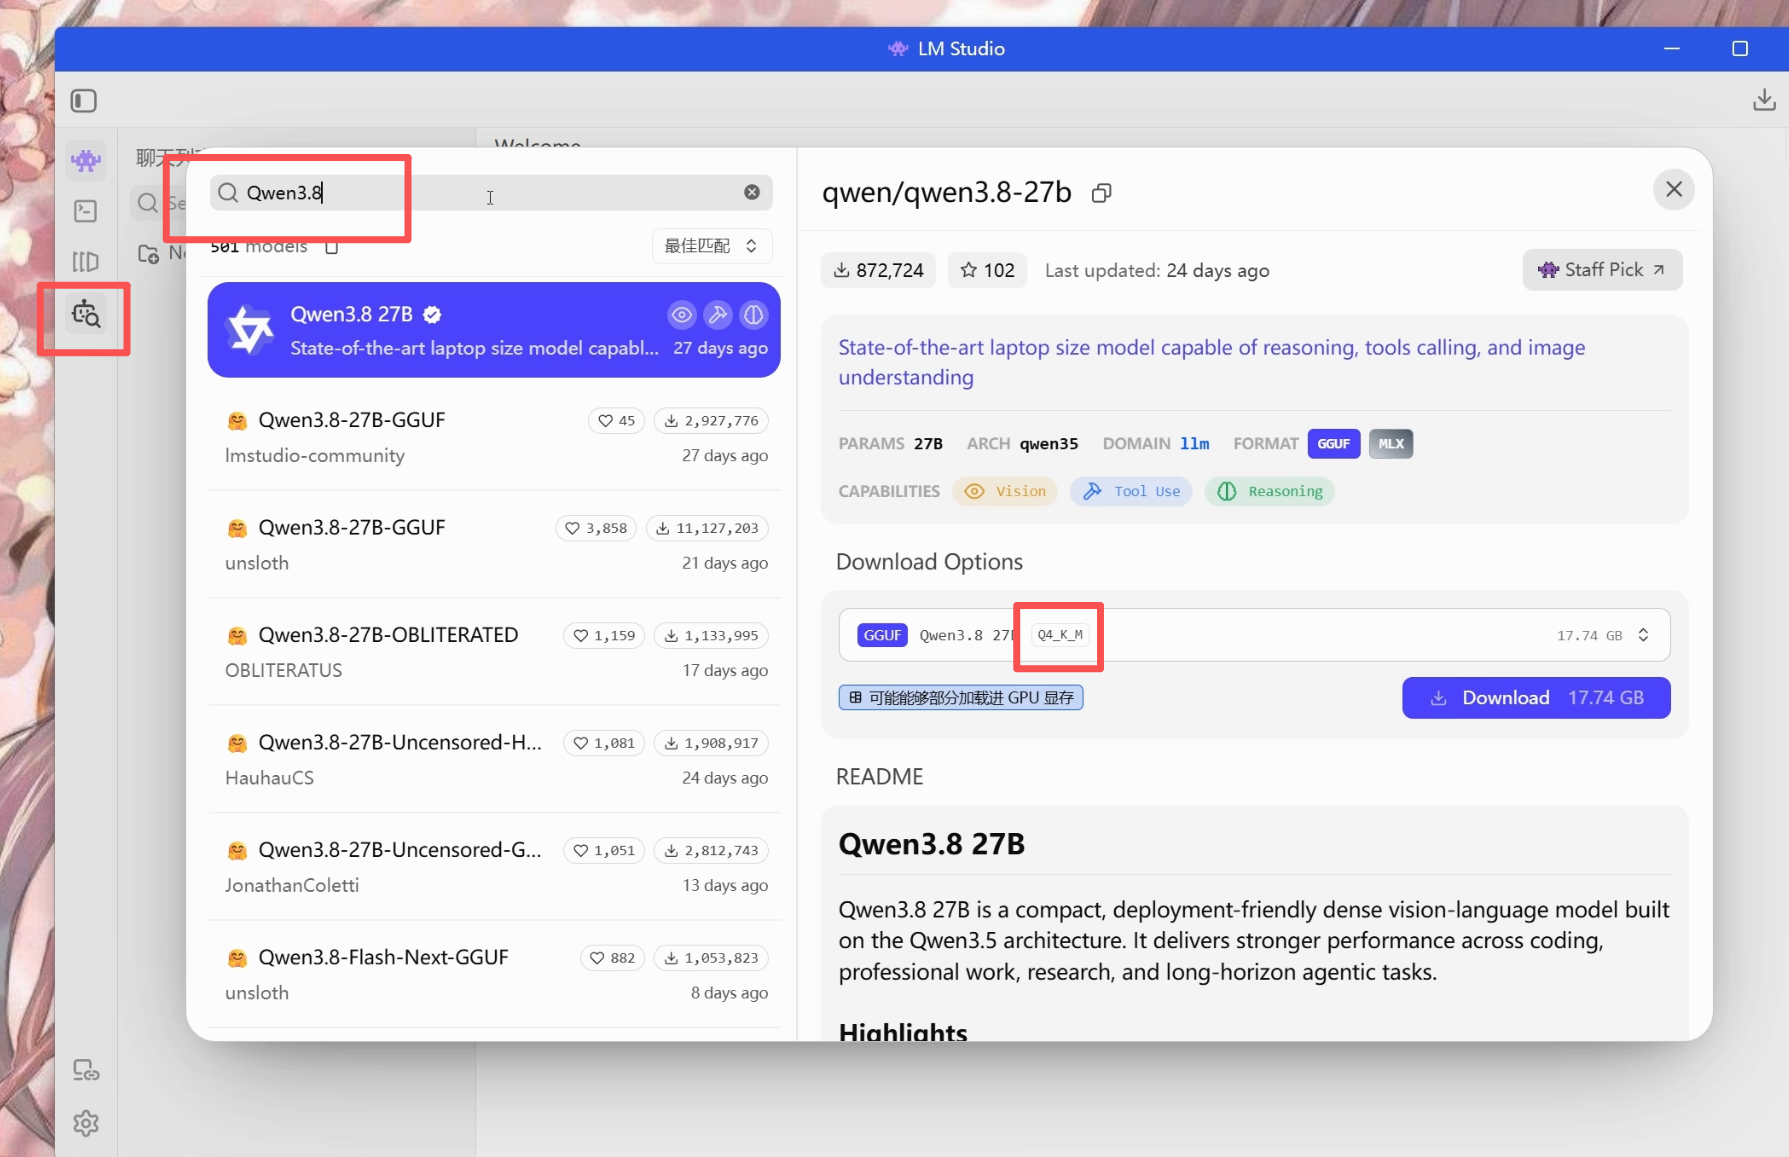Open the Settings gear in the sidebar

click(x=86, y=1123)
